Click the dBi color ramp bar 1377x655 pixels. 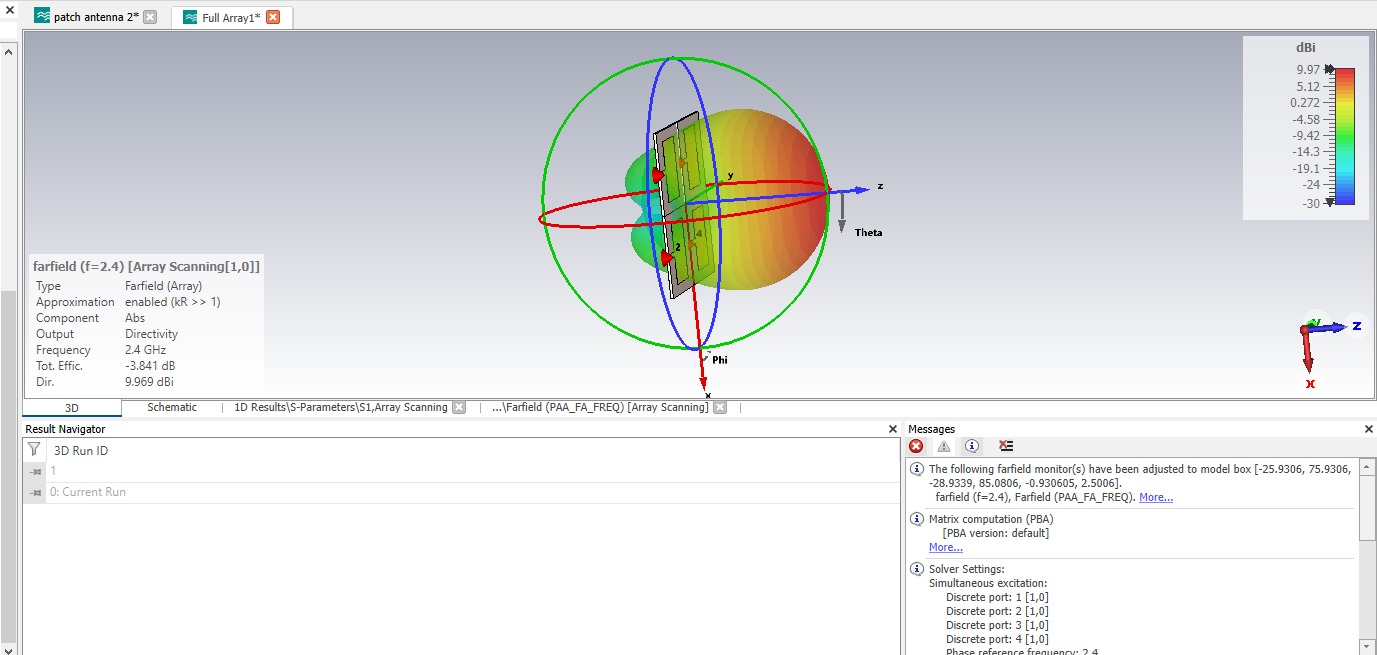(1345, 135)
